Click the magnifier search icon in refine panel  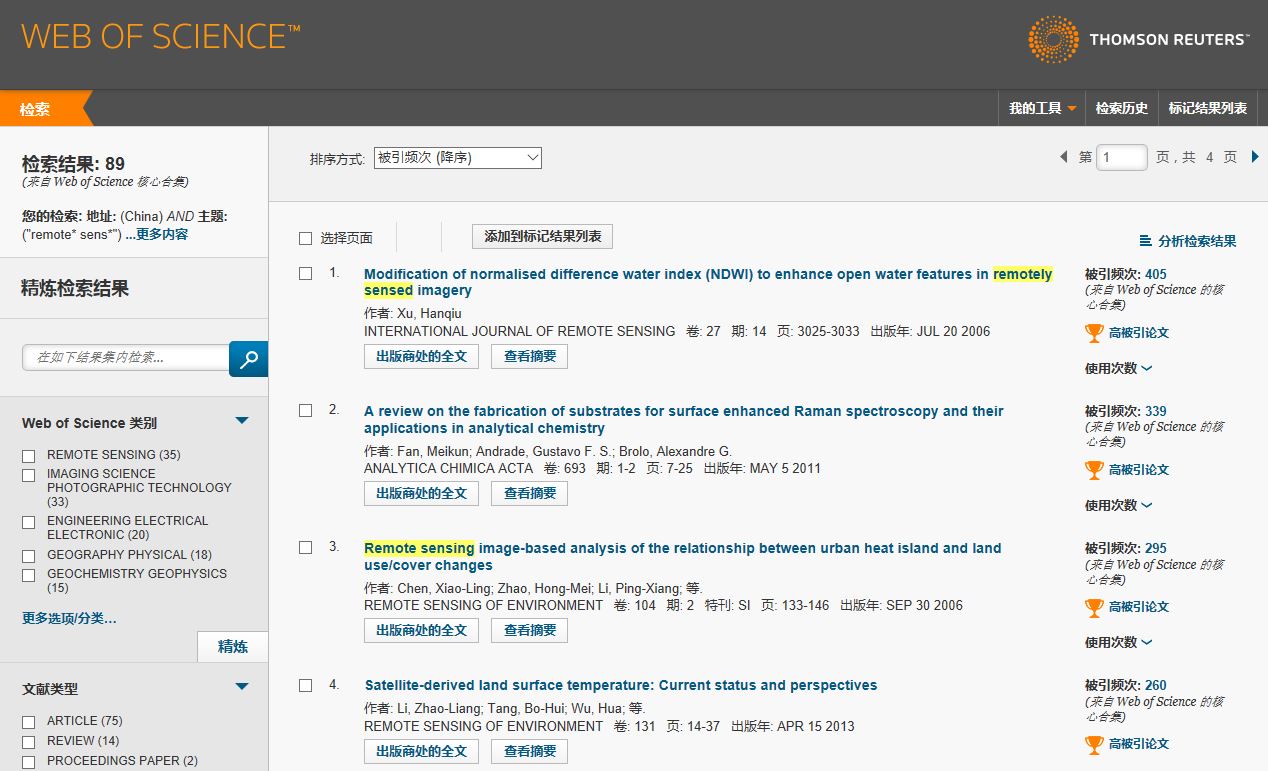click(x=248, y=358)
